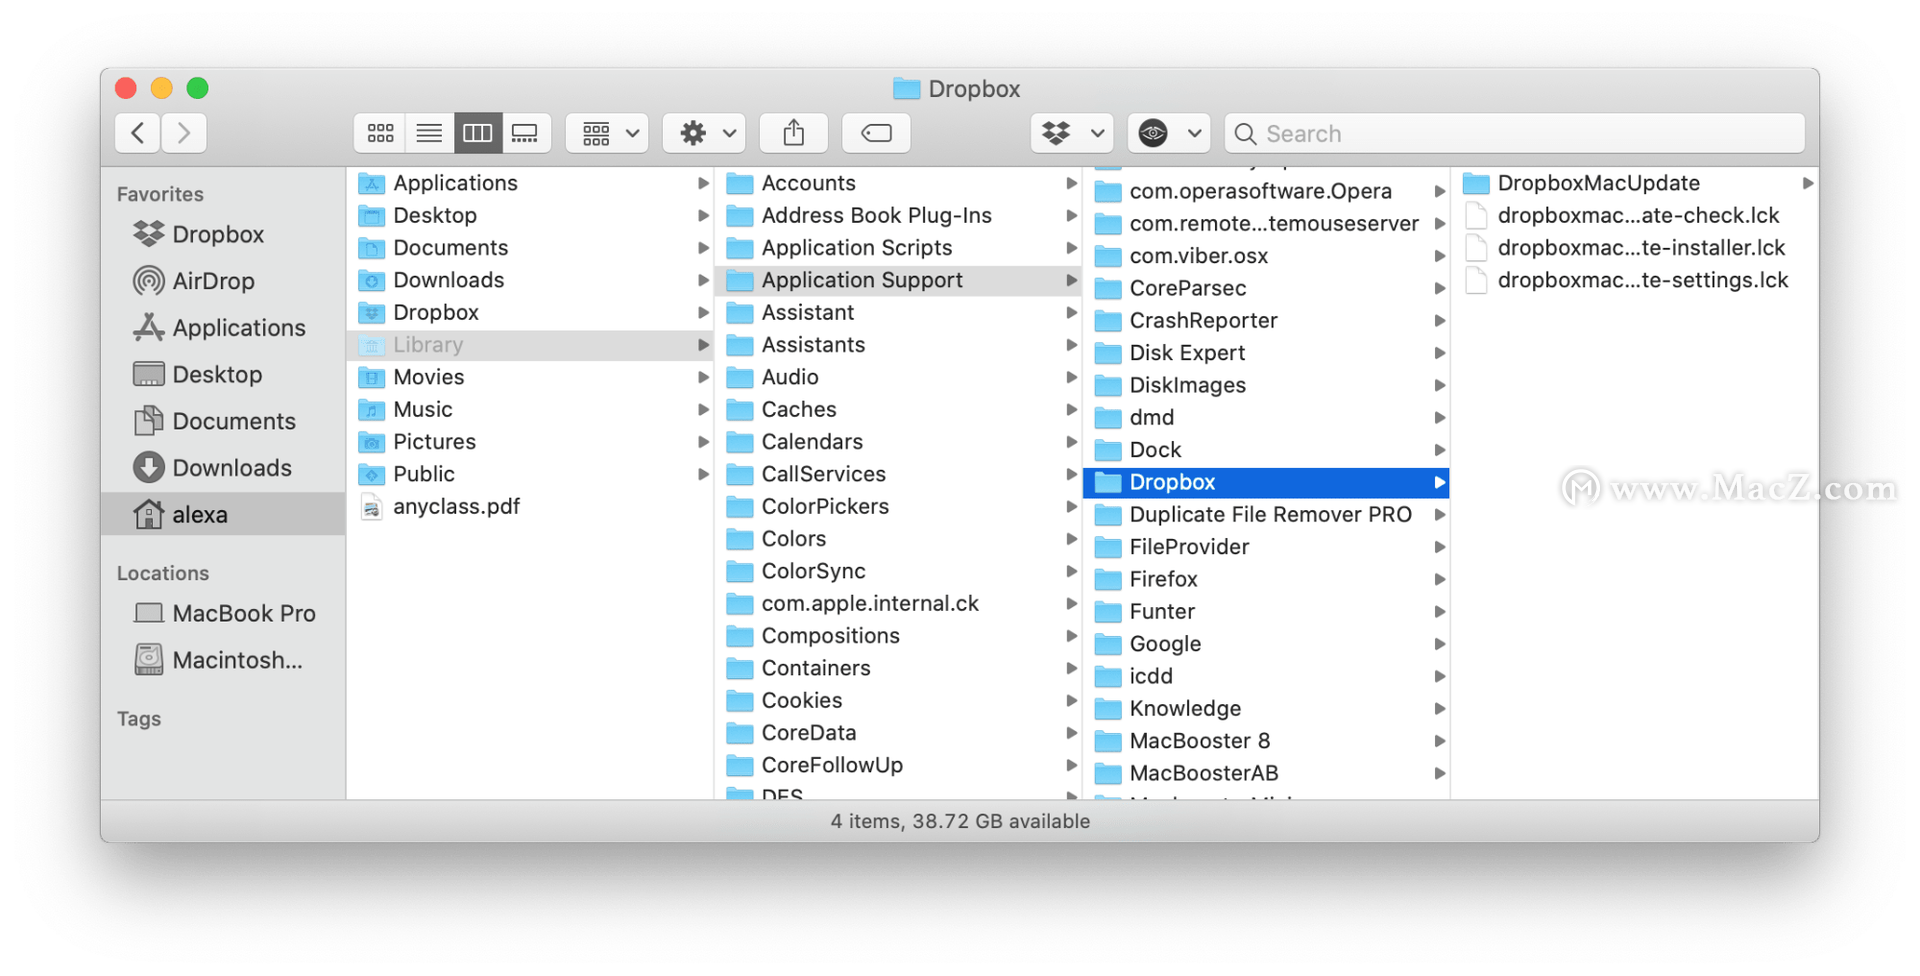
Task: Select the Firefox folder
Action: click(1267, 579)
